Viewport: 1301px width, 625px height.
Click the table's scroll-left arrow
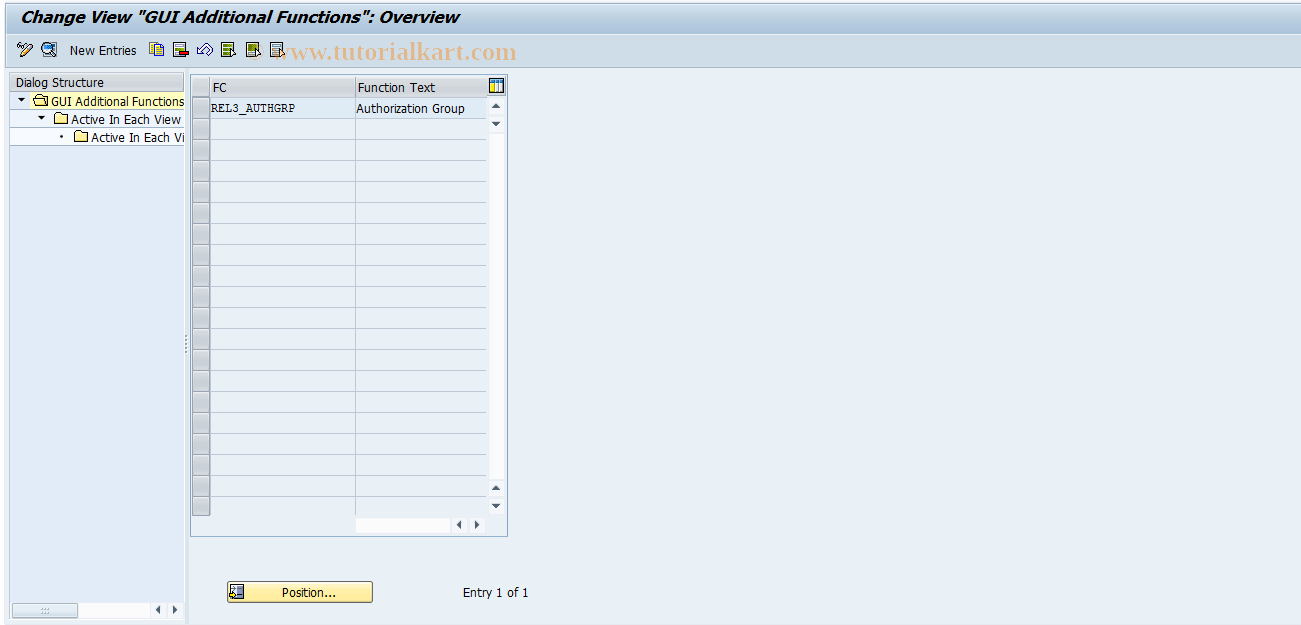(x=460, y=524)
